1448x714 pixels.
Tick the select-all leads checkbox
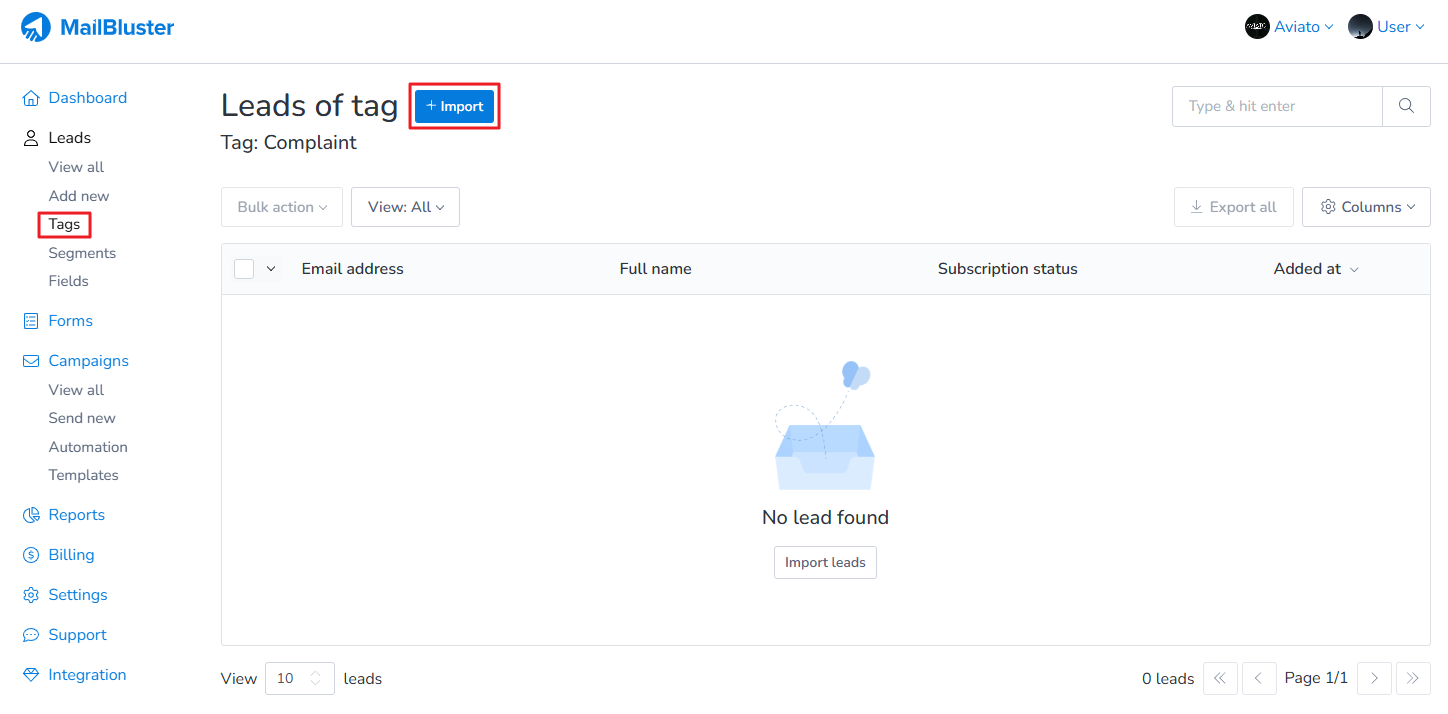point(244,269)
